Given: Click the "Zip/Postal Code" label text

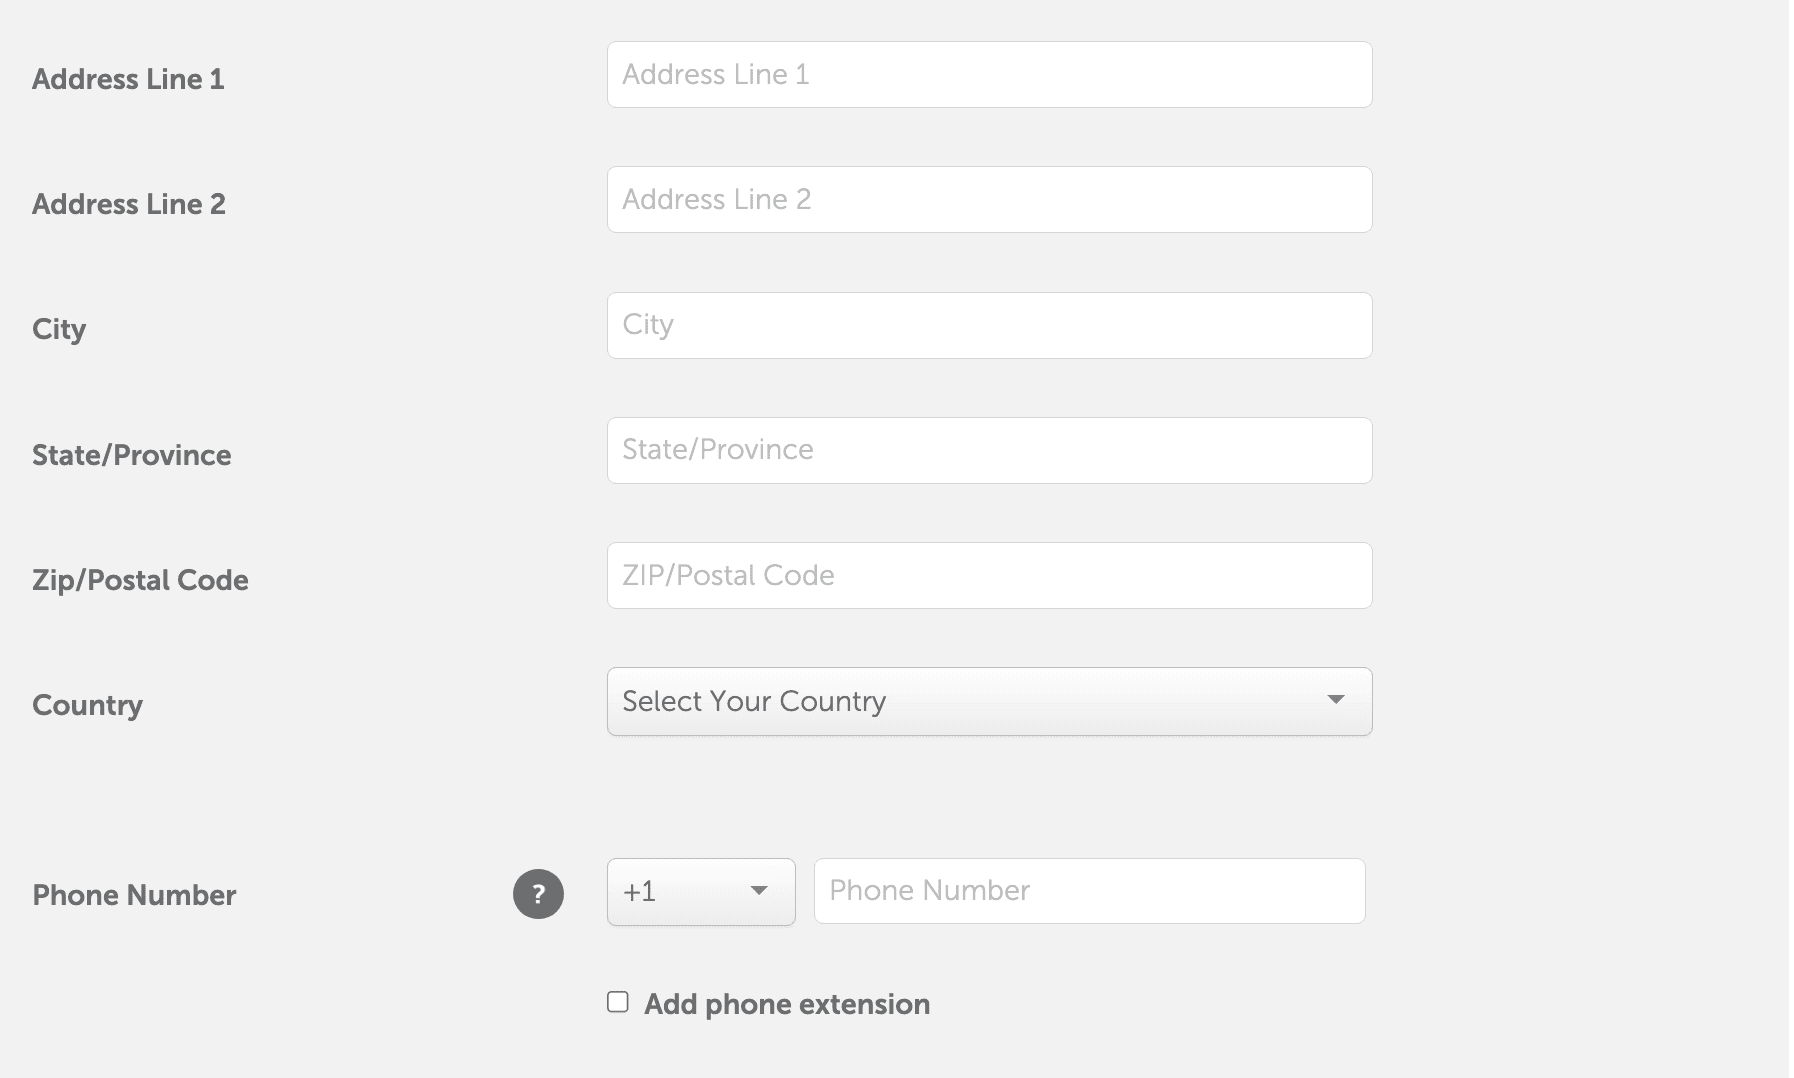Looking at the screenshot, I should coord(140,580).
